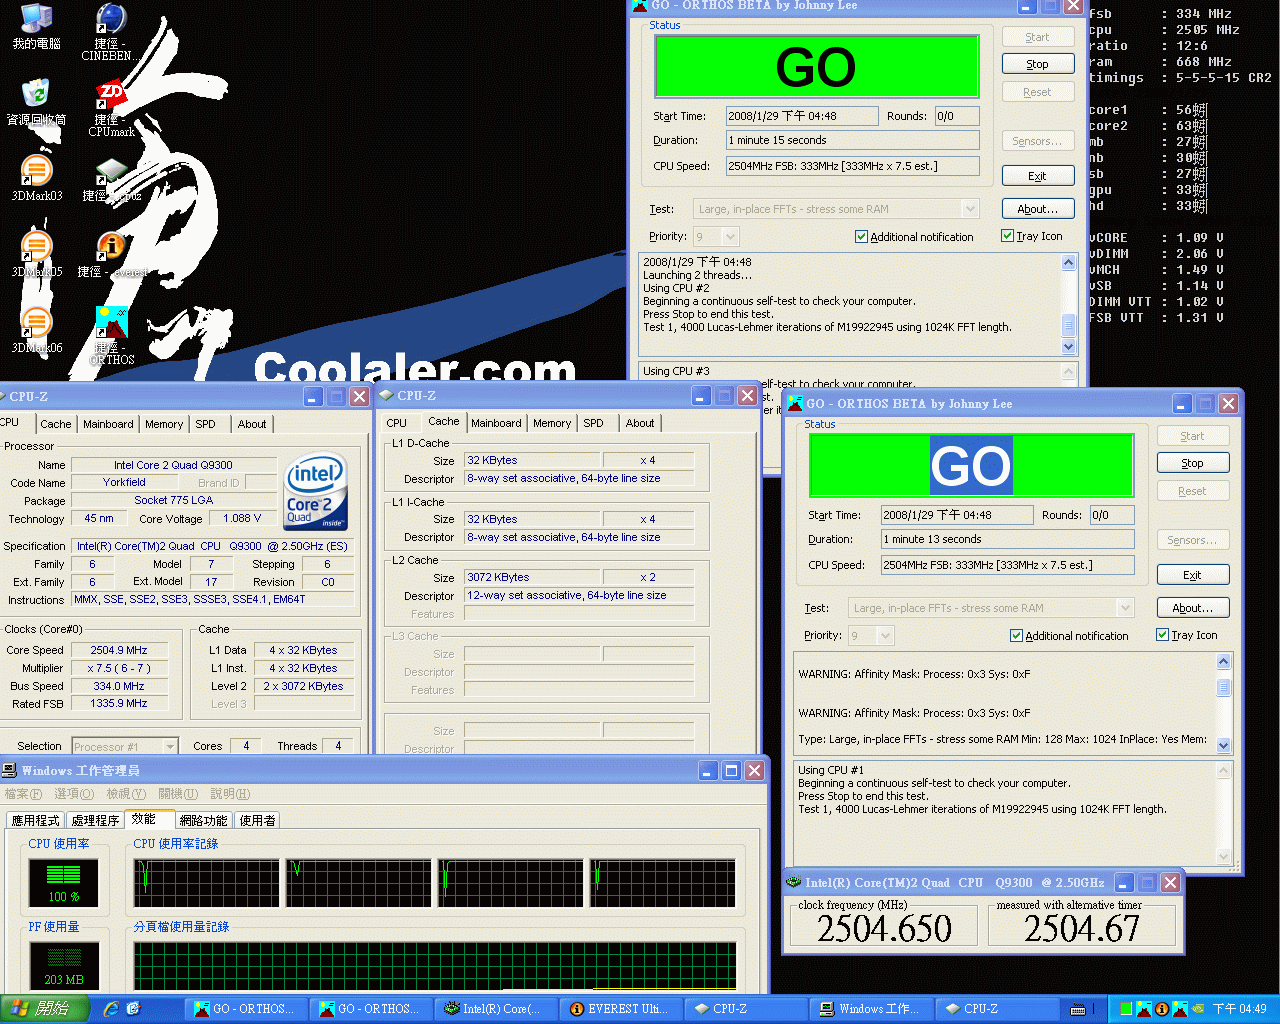Click scrollbar thumb in front ORTHOS warning log

pos(1224,688)
